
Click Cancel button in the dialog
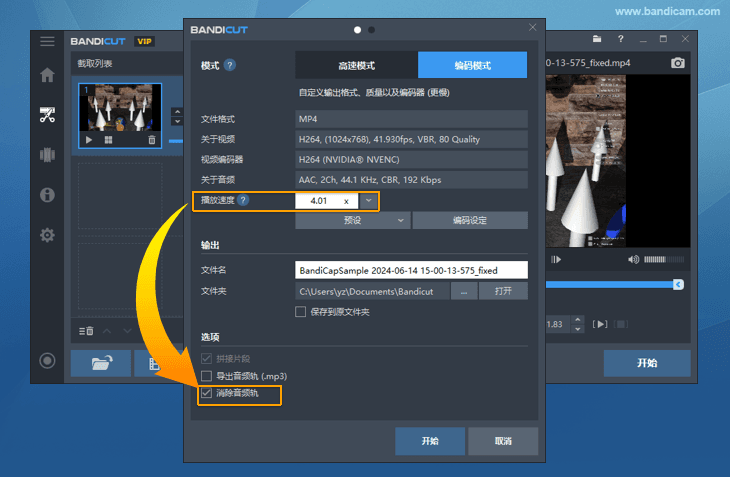503,441
